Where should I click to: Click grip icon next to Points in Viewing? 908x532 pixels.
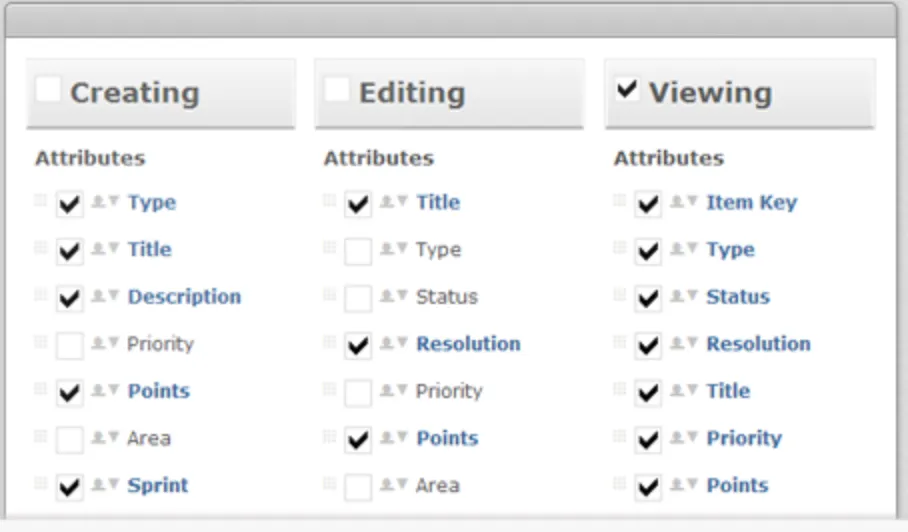click(x=619, y=484)
